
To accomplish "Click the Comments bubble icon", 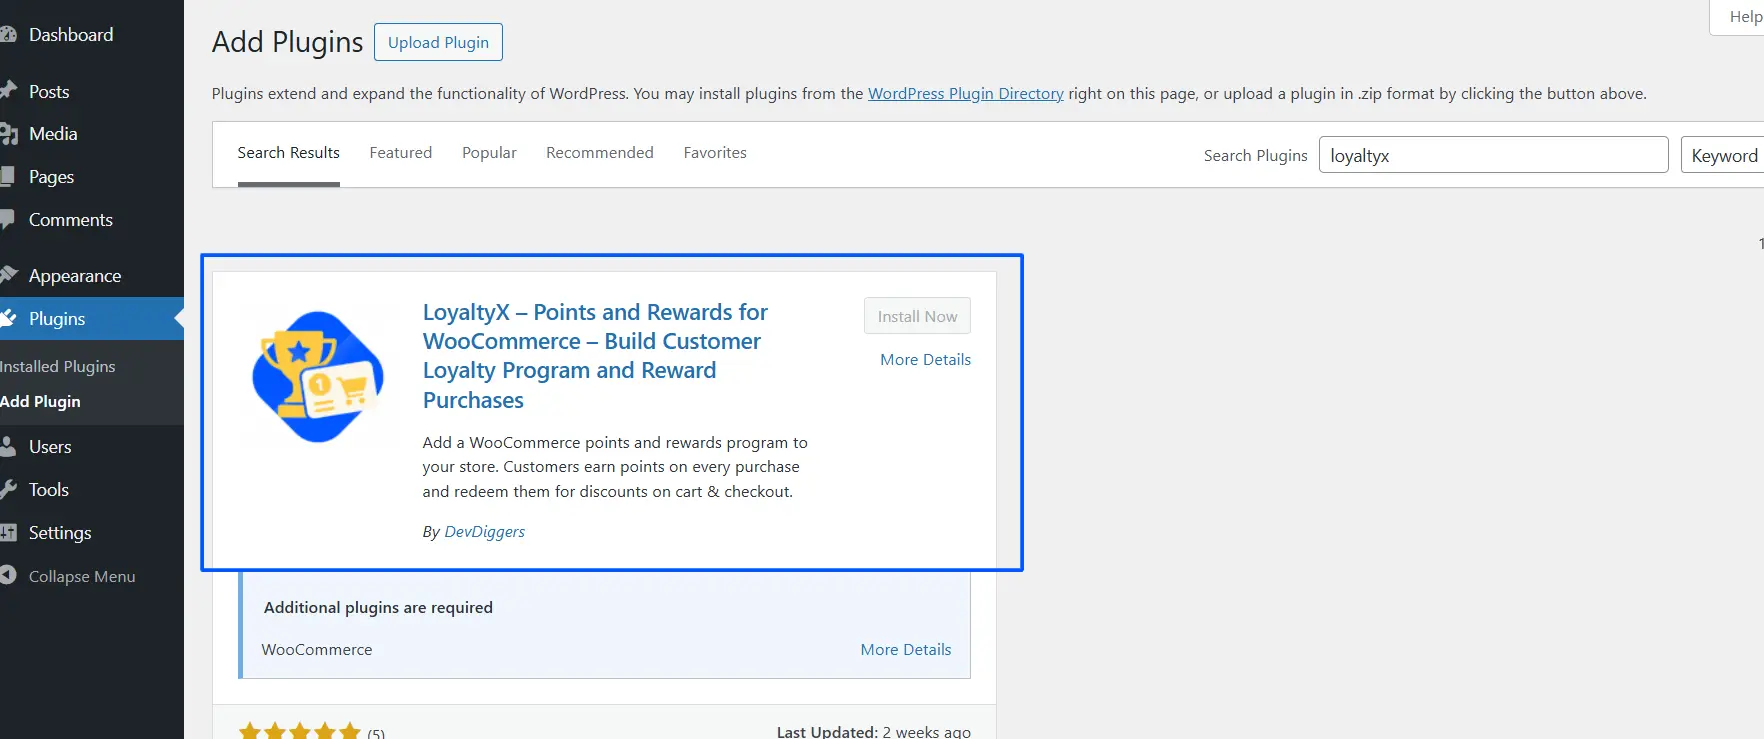I will pyautogui.click(x=8, y=220).
